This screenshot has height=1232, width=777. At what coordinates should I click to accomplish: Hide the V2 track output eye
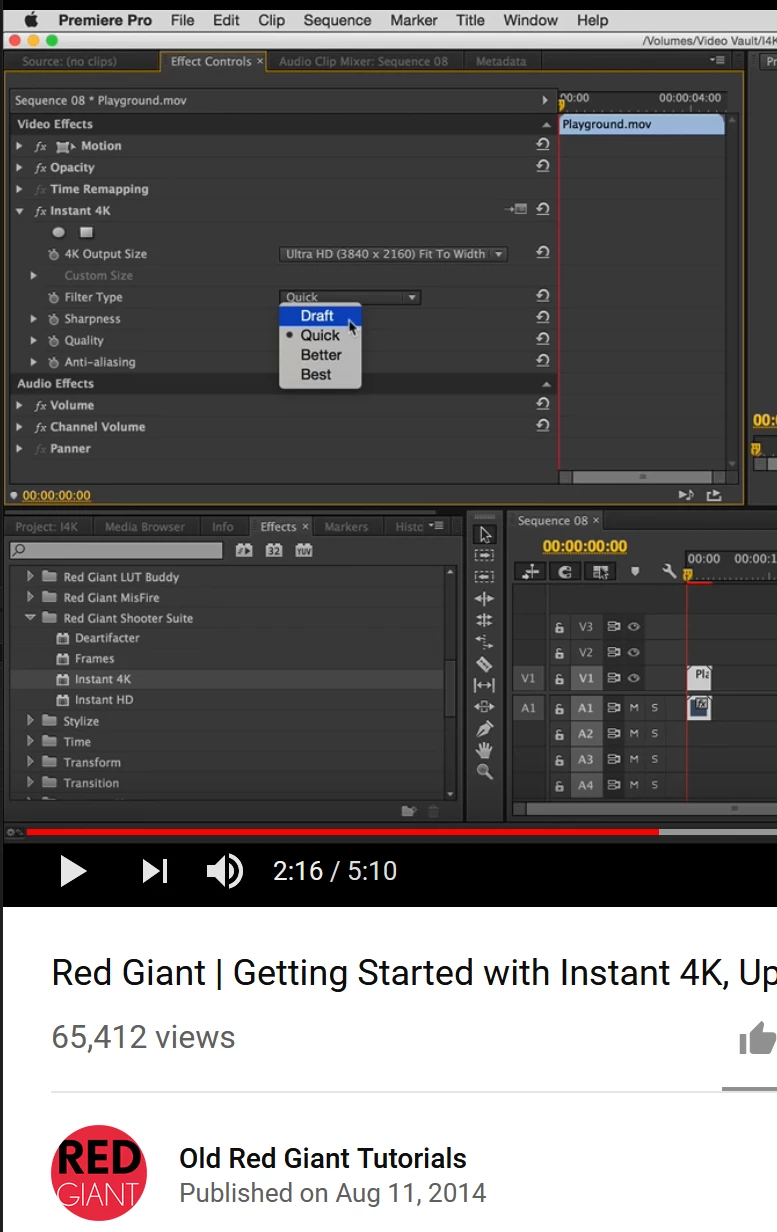click(x=634, y=652)
